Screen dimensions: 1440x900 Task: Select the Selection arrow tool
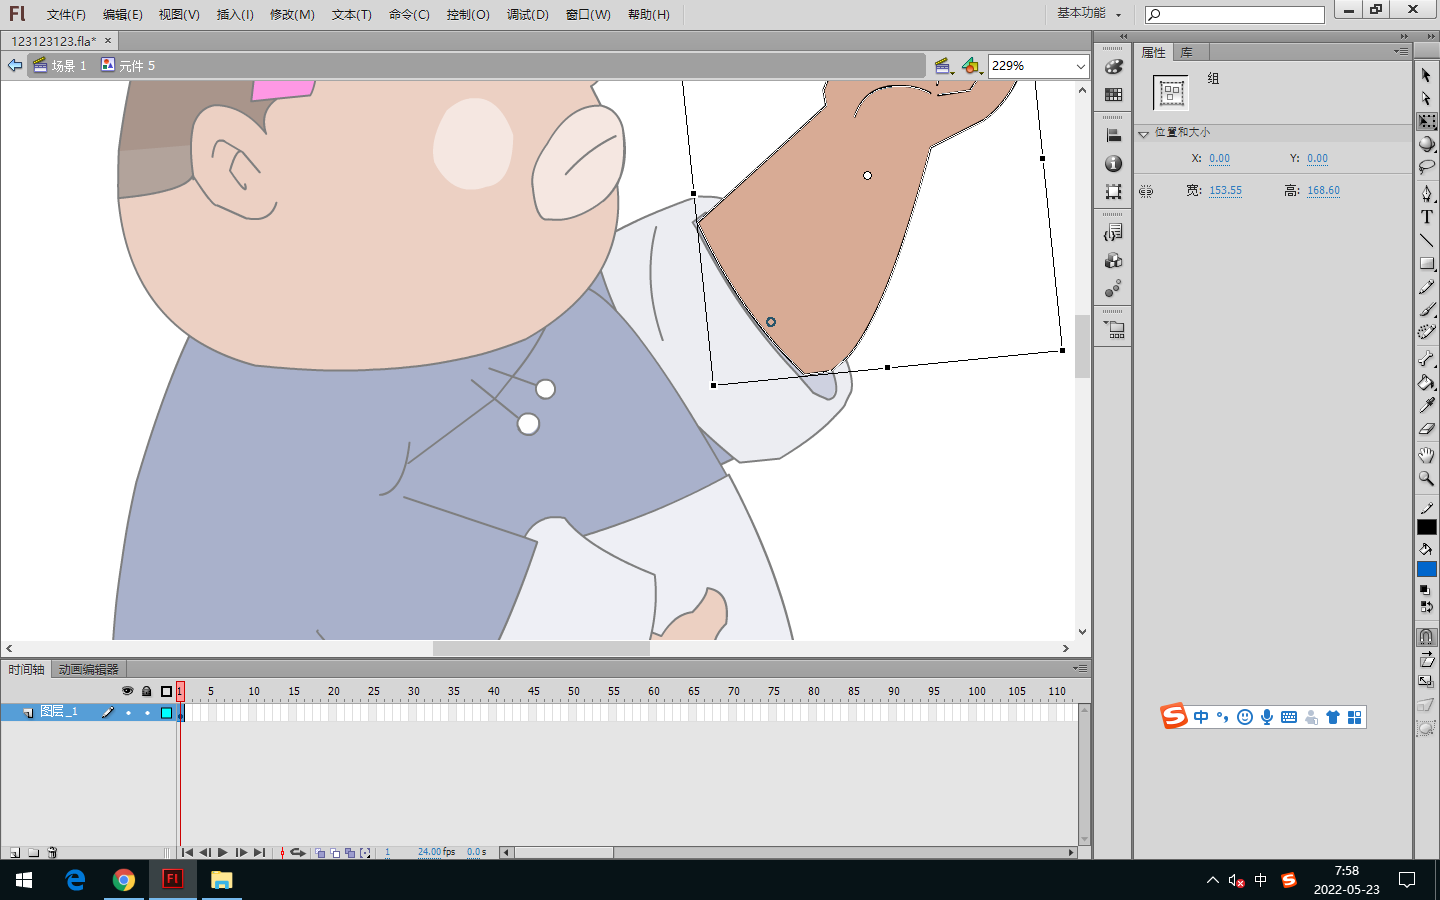coord(1427,76)
